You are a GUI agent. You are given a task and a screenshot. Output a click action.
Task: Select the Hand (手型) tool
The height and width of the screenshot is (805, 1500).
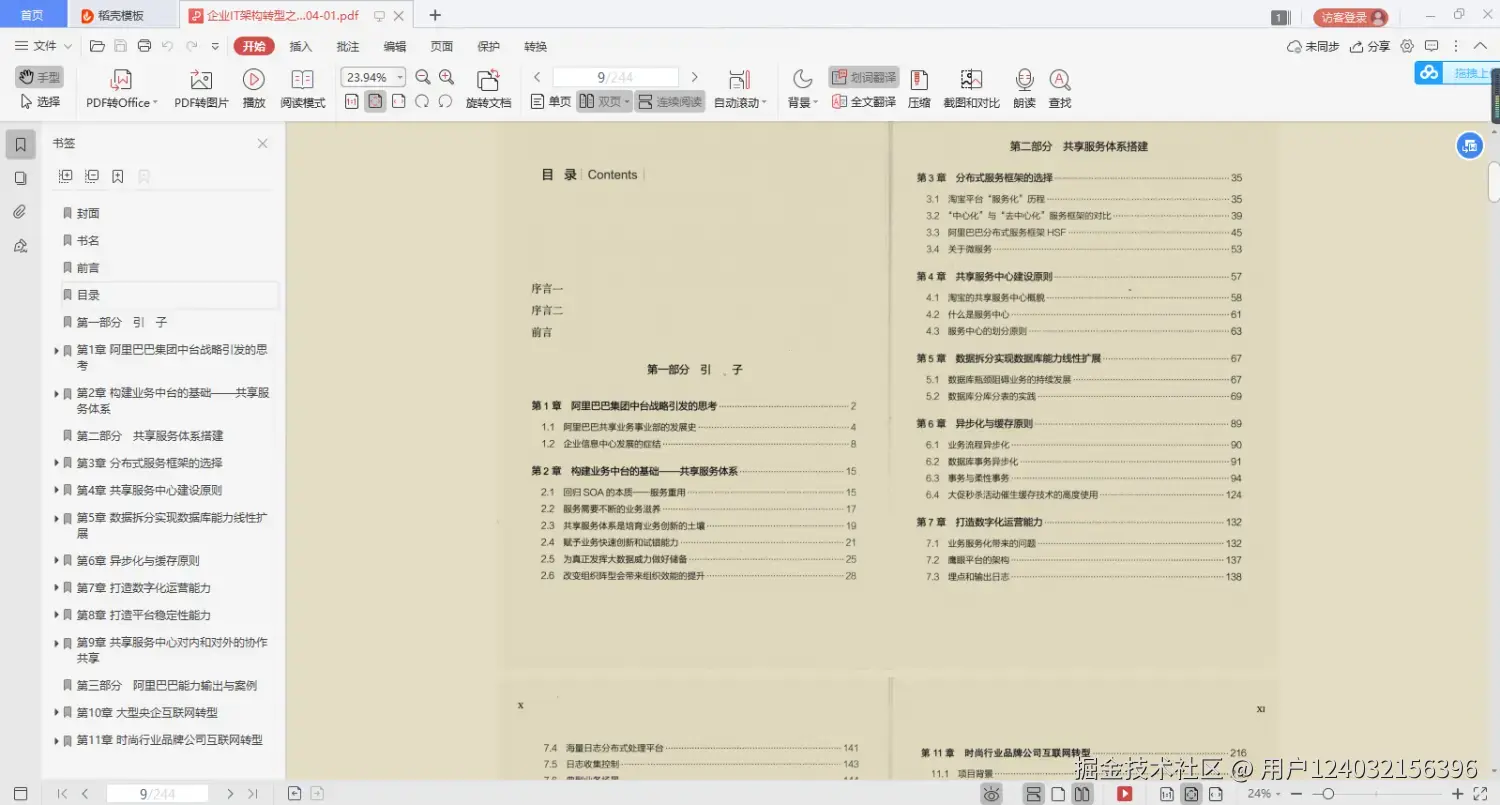coord(39,77)
